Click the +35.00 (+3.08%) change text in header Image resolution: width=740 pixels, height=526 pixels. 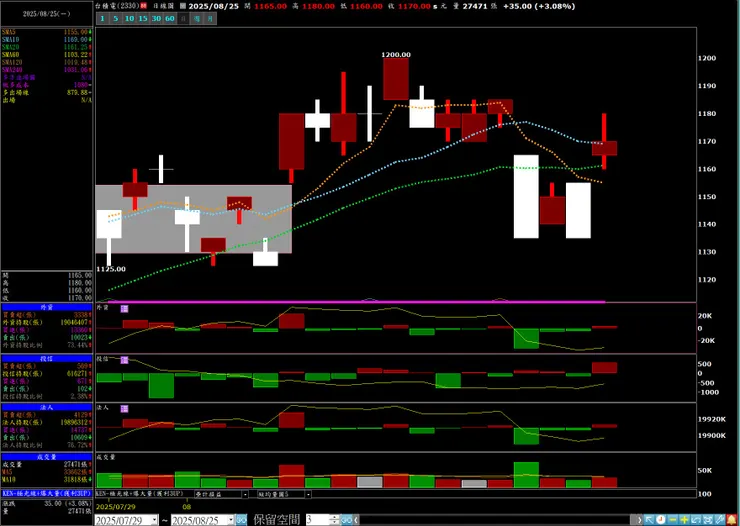tap(539, 6)
